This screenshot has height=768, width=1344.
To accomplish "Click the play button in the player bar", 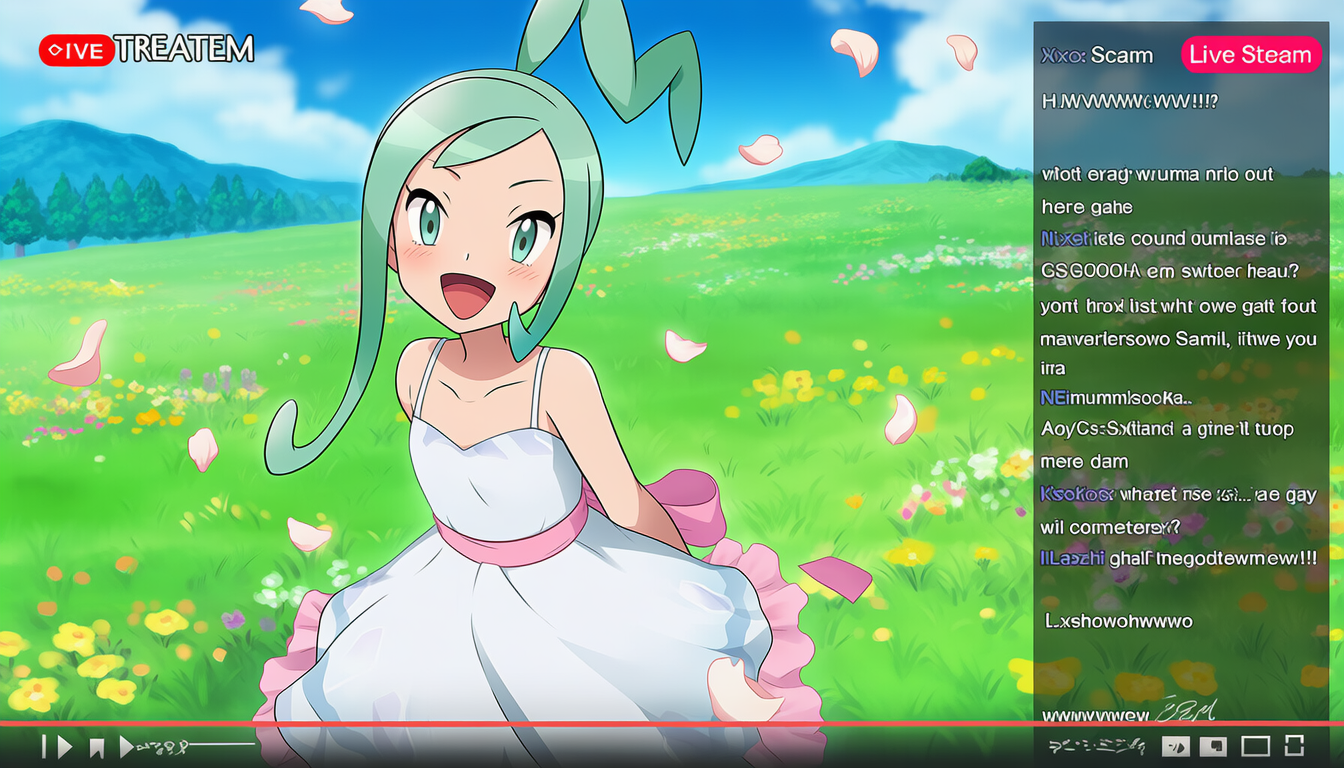I will click(65, 746).
